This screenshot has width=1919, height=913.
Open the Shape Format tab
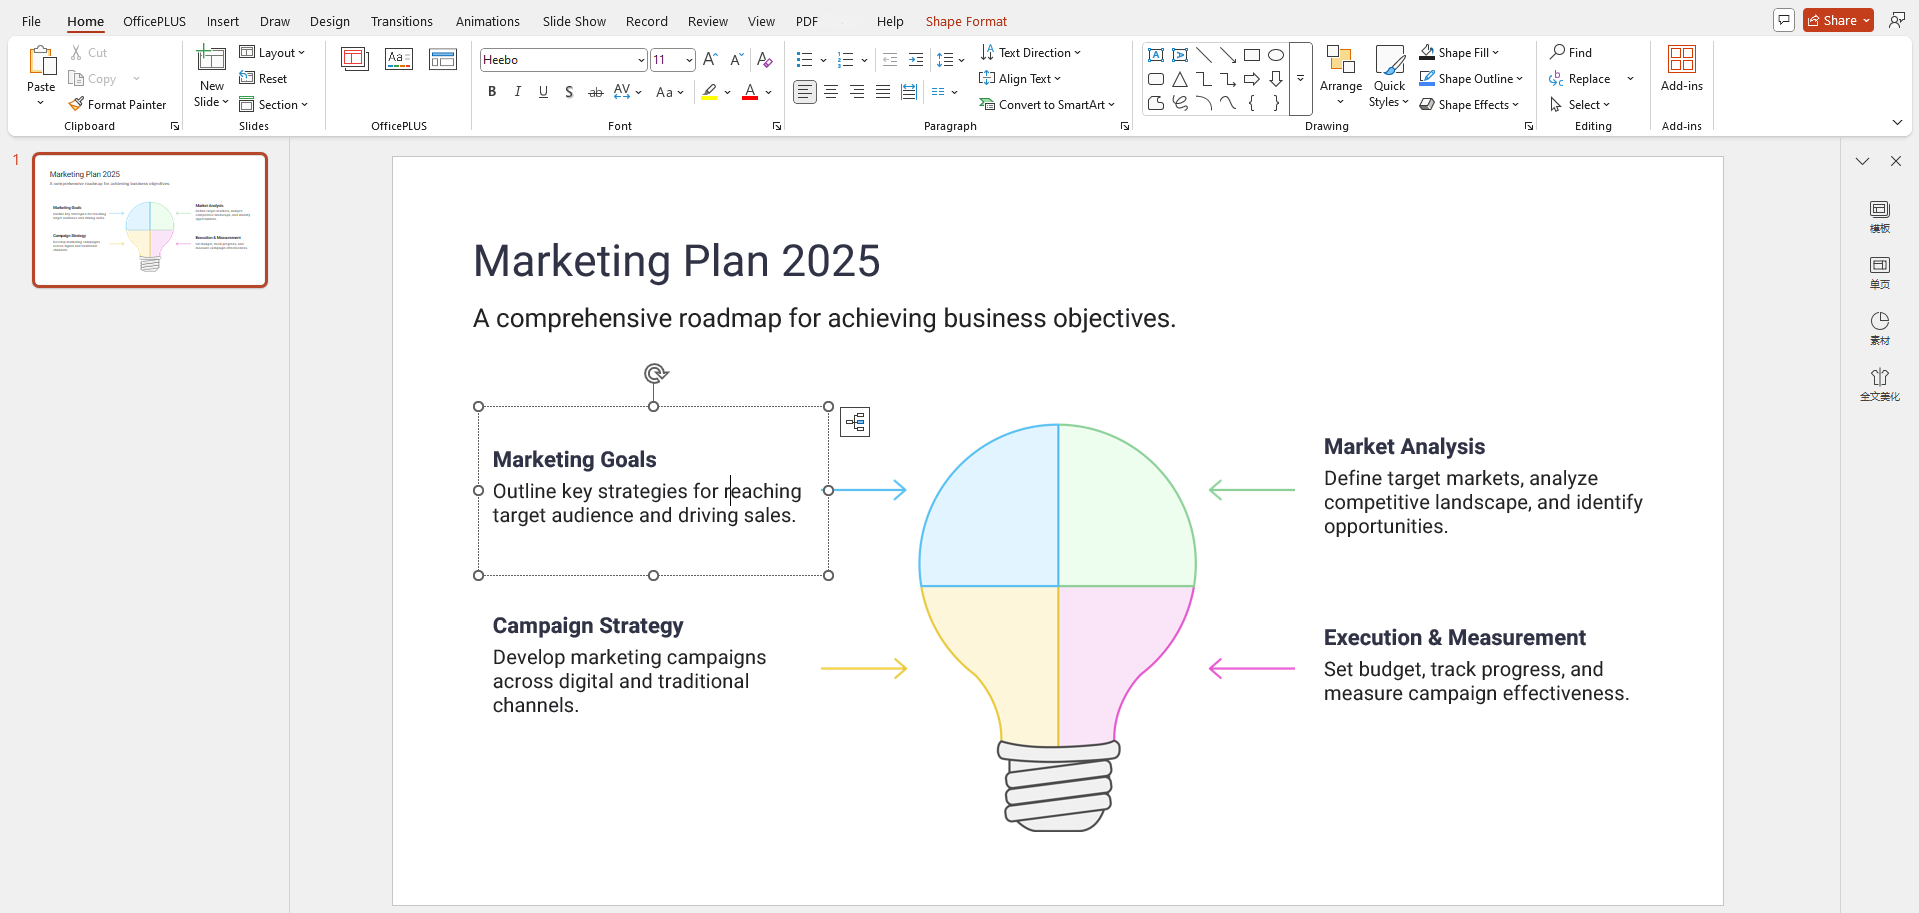coord(966,21)
